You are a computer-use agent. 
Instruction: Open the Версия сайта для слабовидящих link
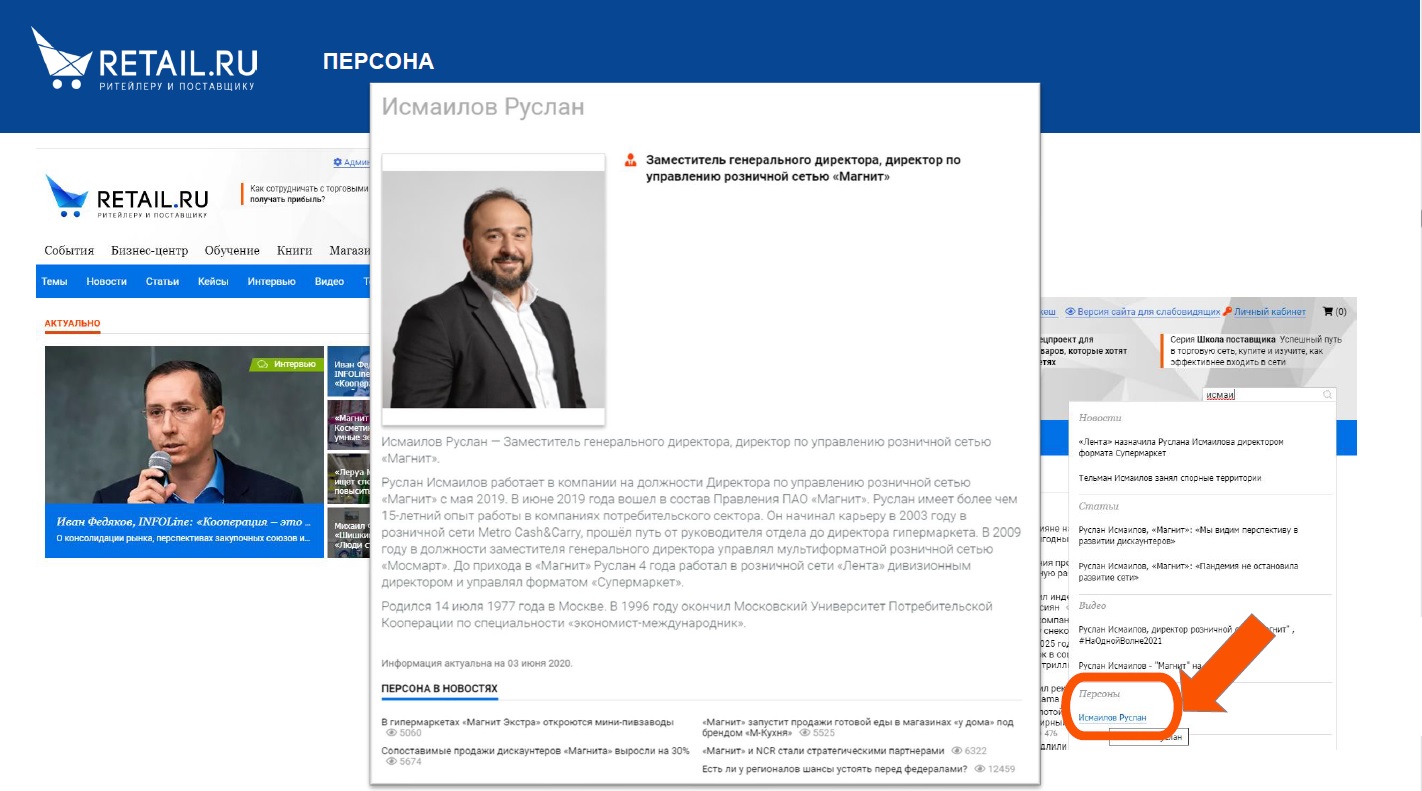click(x=1149, y=312)
